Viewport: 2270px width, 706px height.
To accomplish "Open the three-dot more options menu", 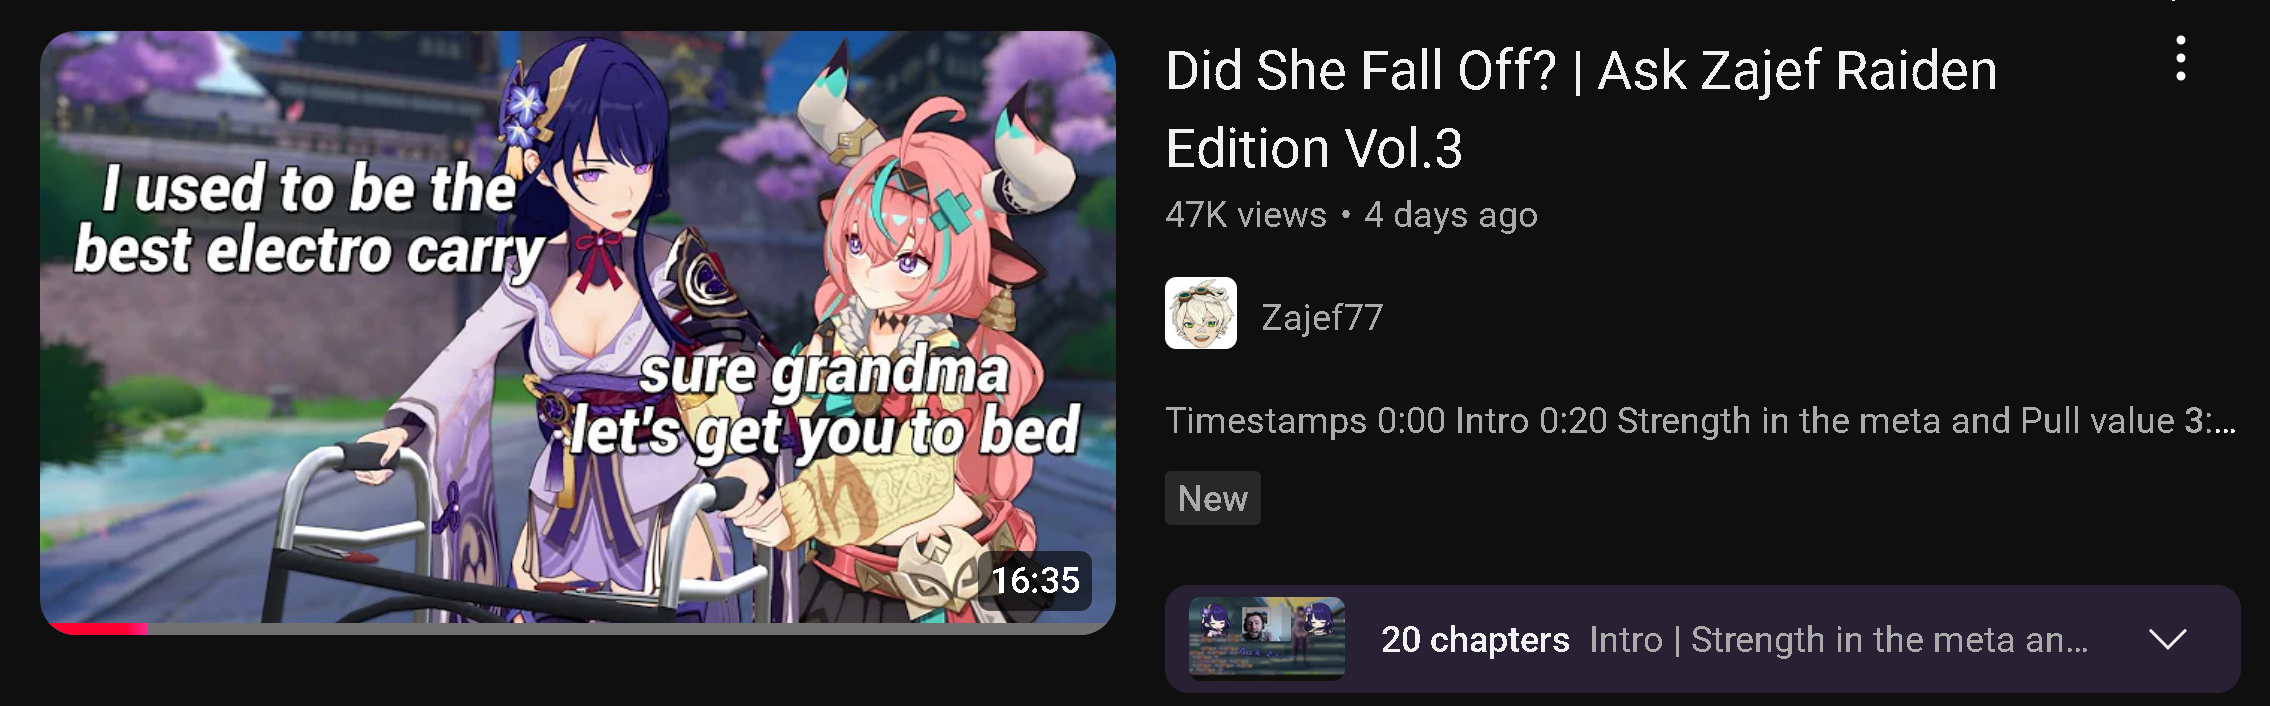I will [2181, 59].
